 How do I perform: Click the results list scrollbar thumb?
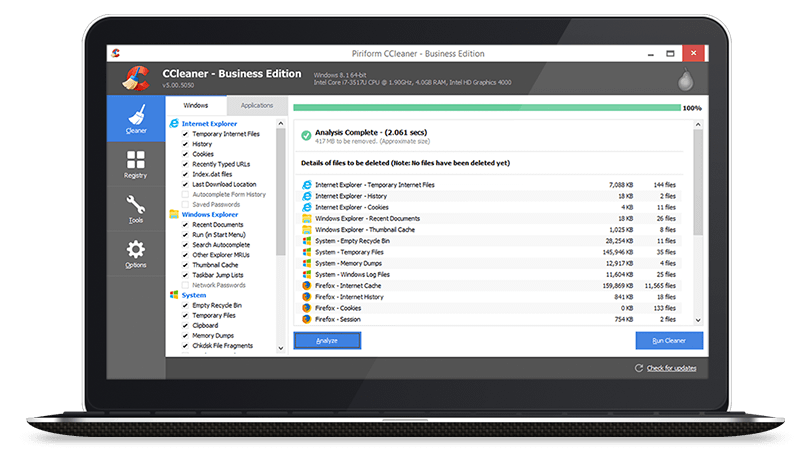[x=698, y=182]
